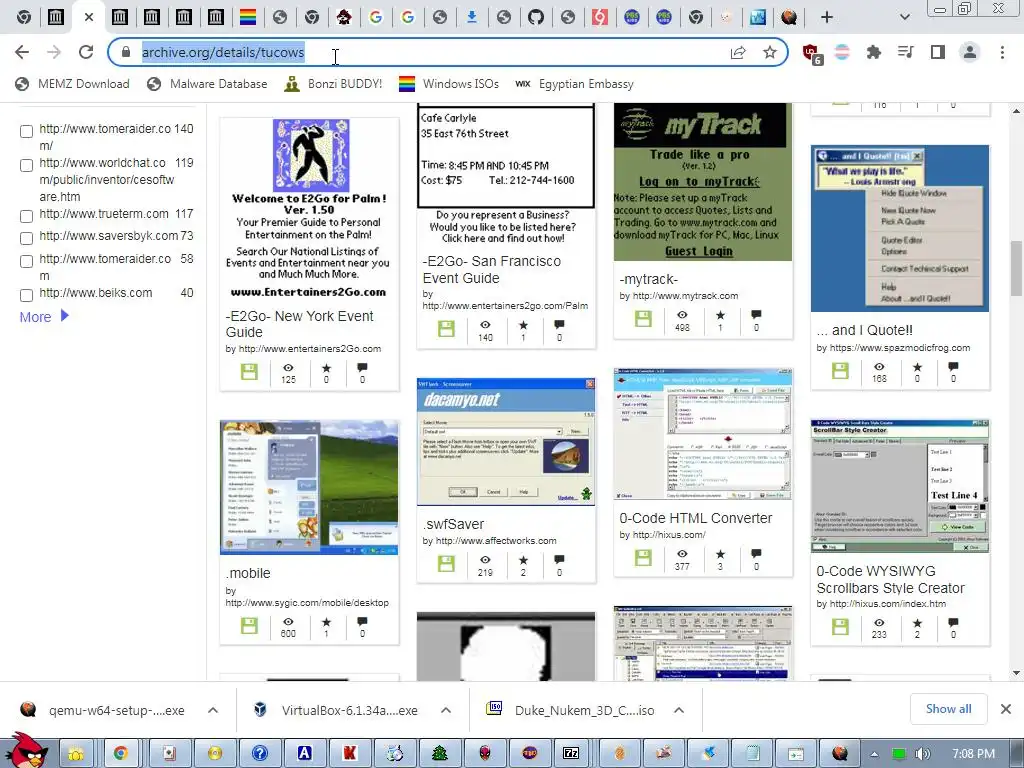This screenshot has width=1024, height=768.
Task: Open the '... and I Quote!!' item
Action: tap(864, 330)
